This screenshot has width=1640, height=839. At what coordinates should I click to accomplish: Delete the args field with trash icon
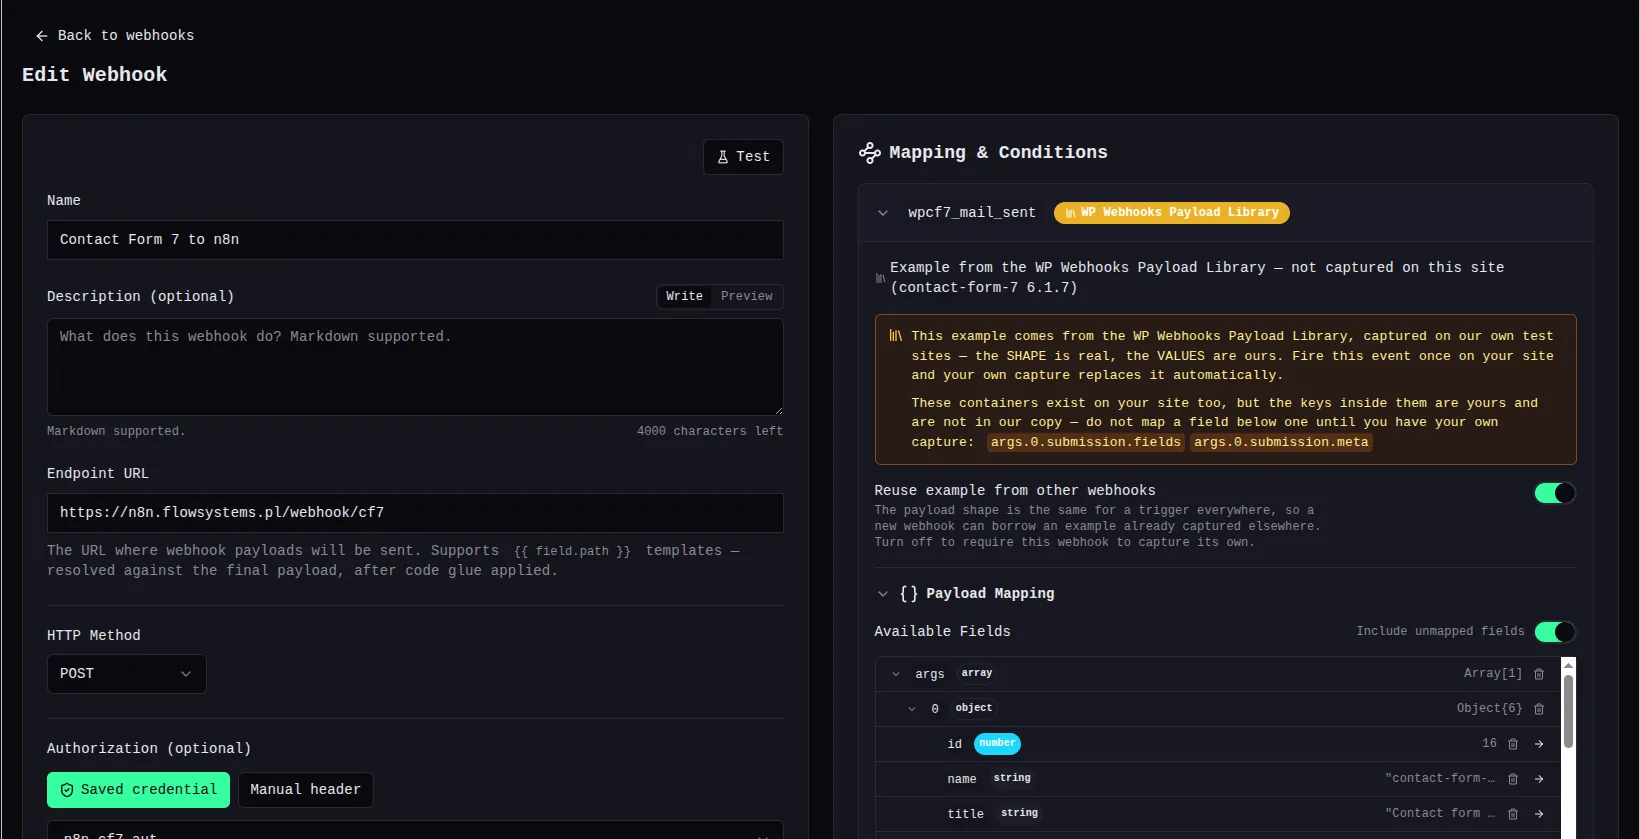1539,674
